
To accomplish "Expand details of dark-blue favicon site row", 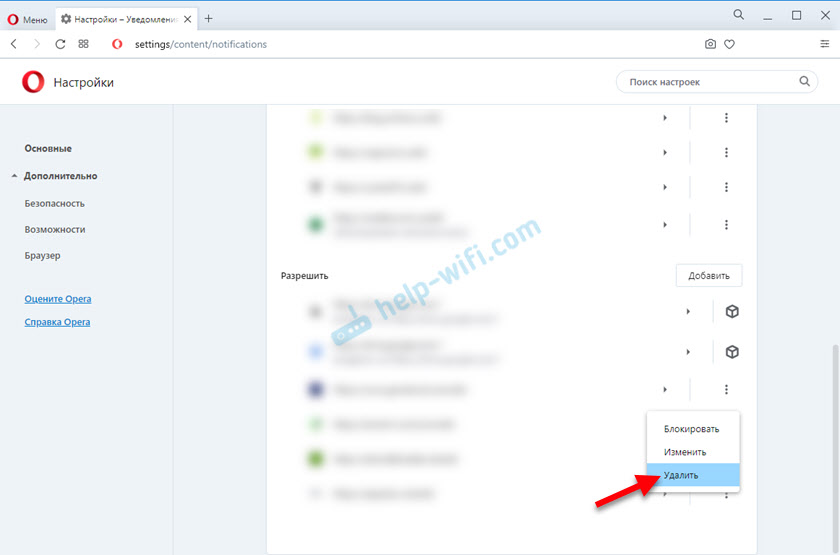I will 665,389.
